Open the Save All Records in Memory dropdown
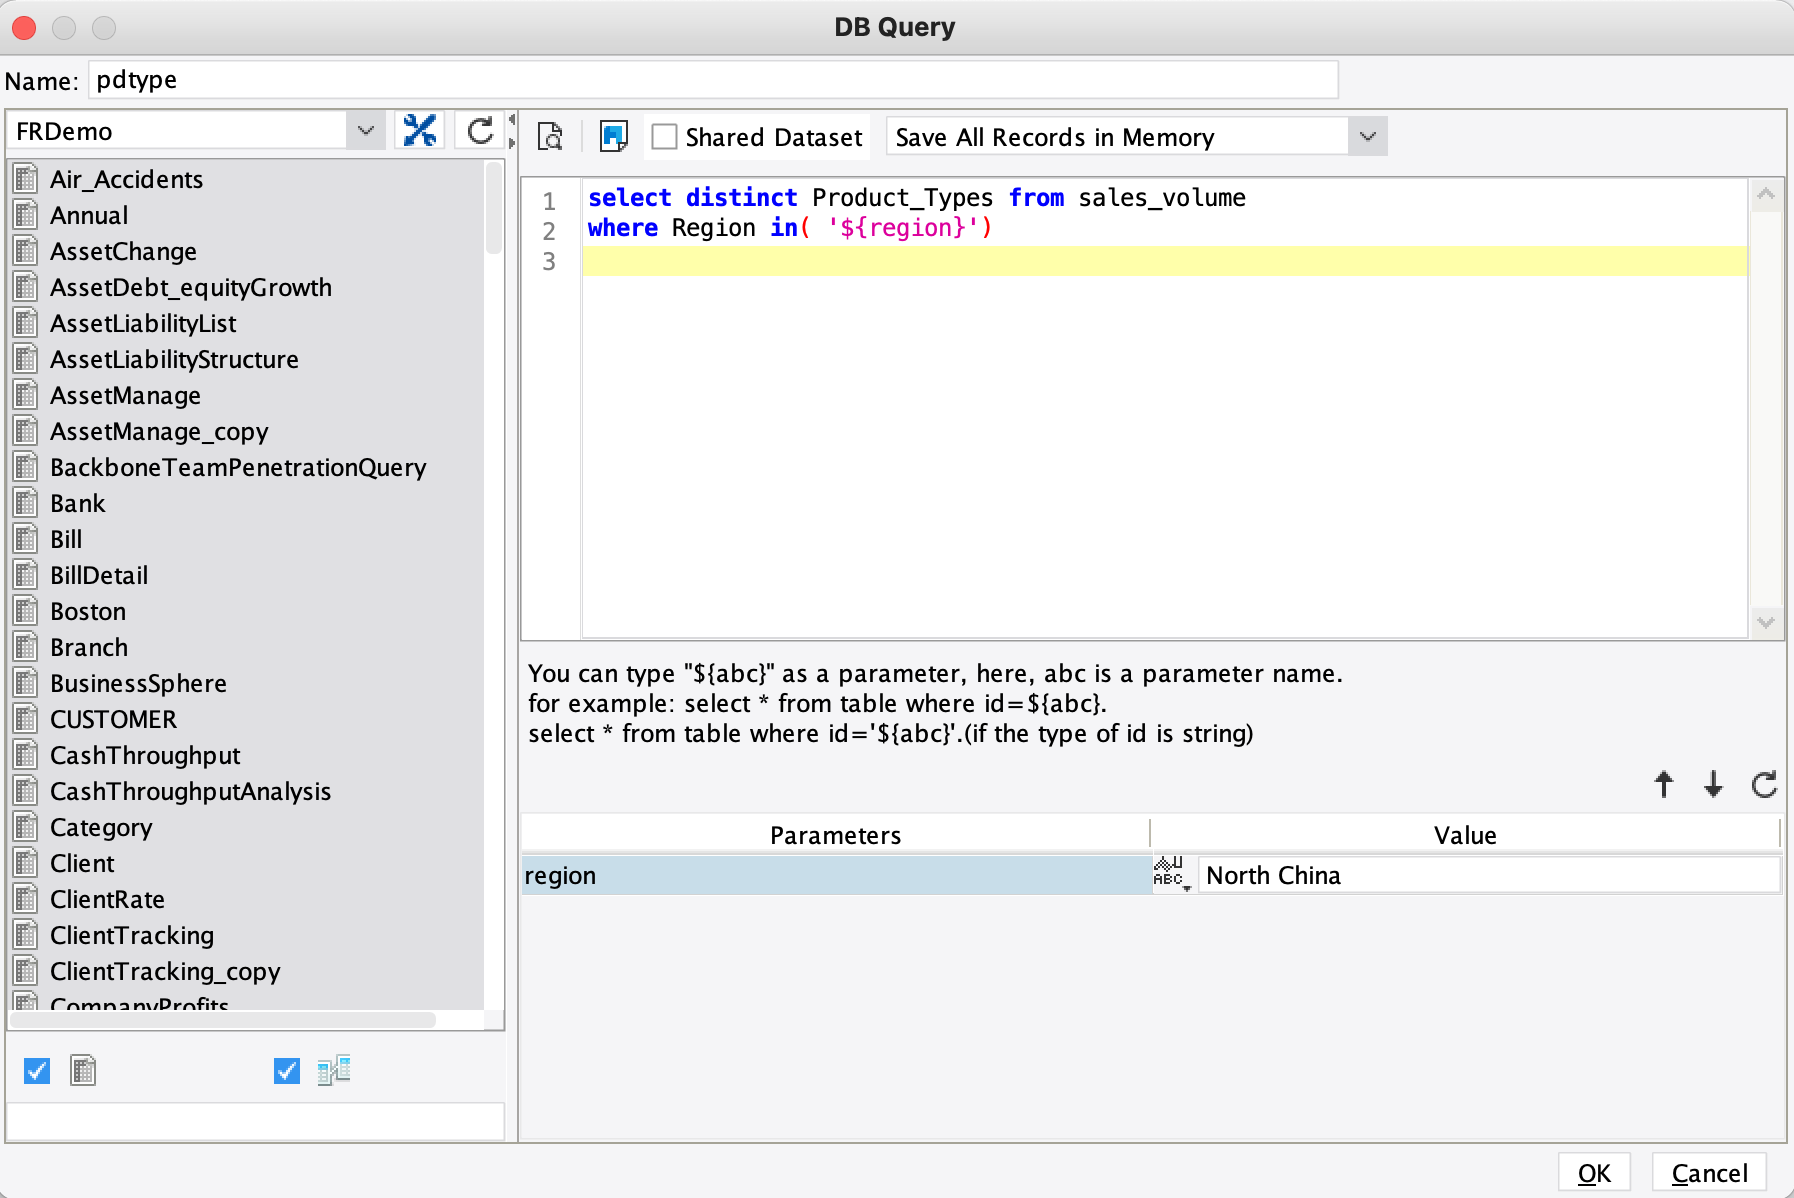This screenshot has width=1794, height=1198. 1367,137
